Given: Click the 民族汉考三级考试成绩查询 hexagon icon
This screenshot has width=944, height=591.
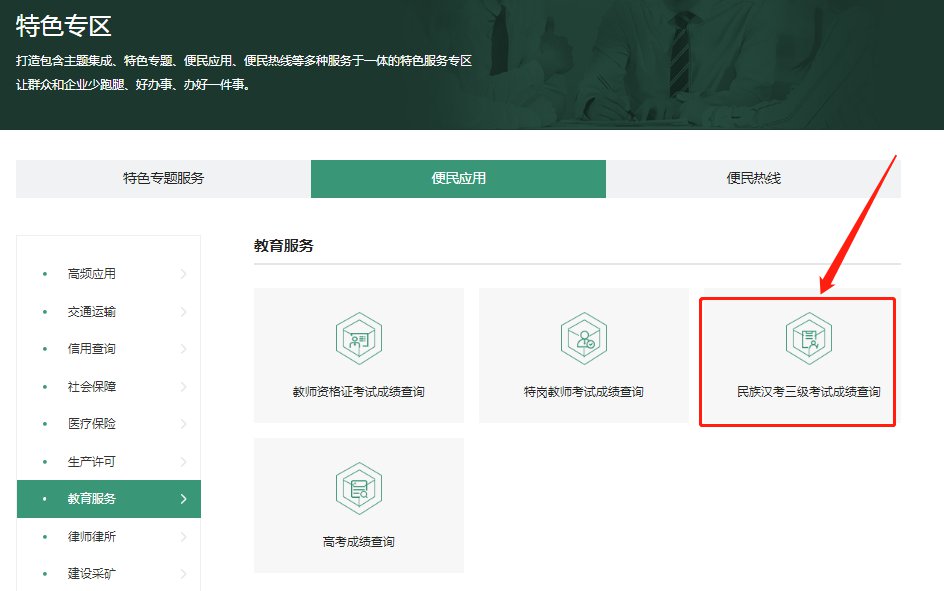Looking at the screenshot, I should 808,339.
